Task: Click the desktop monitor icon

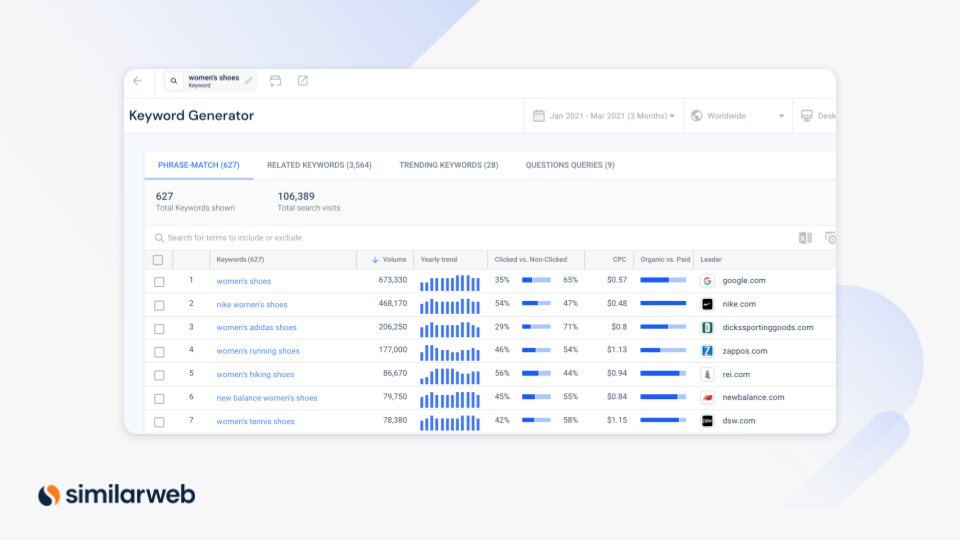Action: pyautogui.click(x=807, y=116)
